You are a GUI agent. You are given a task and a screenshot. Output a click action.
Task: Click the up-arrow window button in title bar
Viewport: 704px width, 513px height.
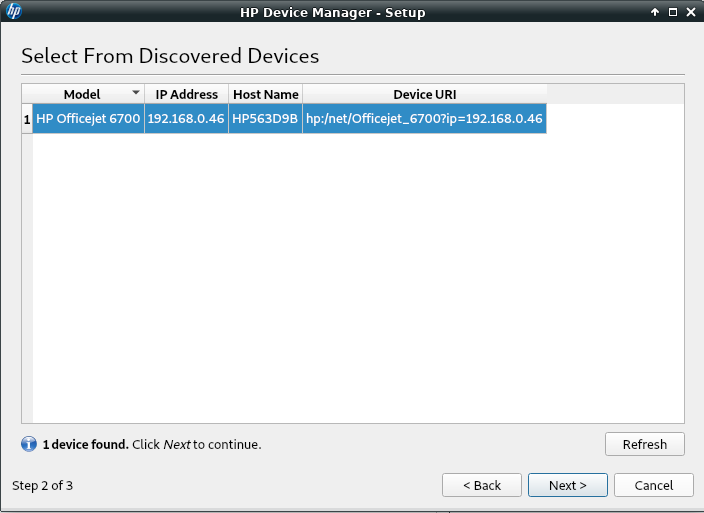point(655,12)
